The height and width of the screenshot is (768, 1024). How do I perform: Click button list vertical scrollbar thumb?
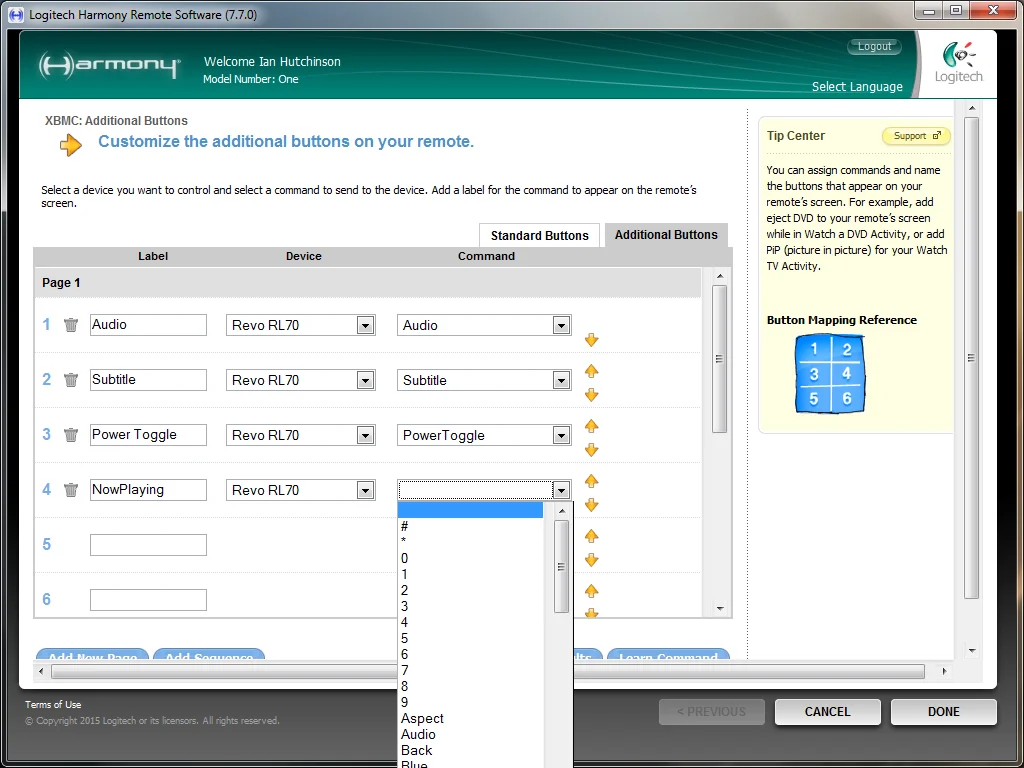click(720, 359)
